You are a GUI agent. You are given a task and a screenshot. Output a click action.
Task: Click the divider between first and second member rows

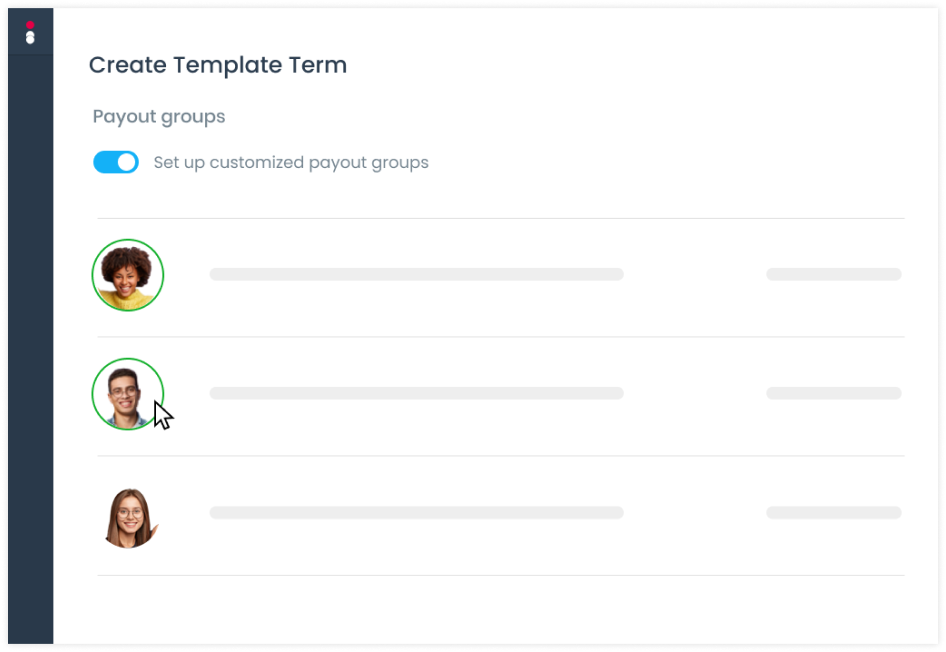tap(500, 337)
